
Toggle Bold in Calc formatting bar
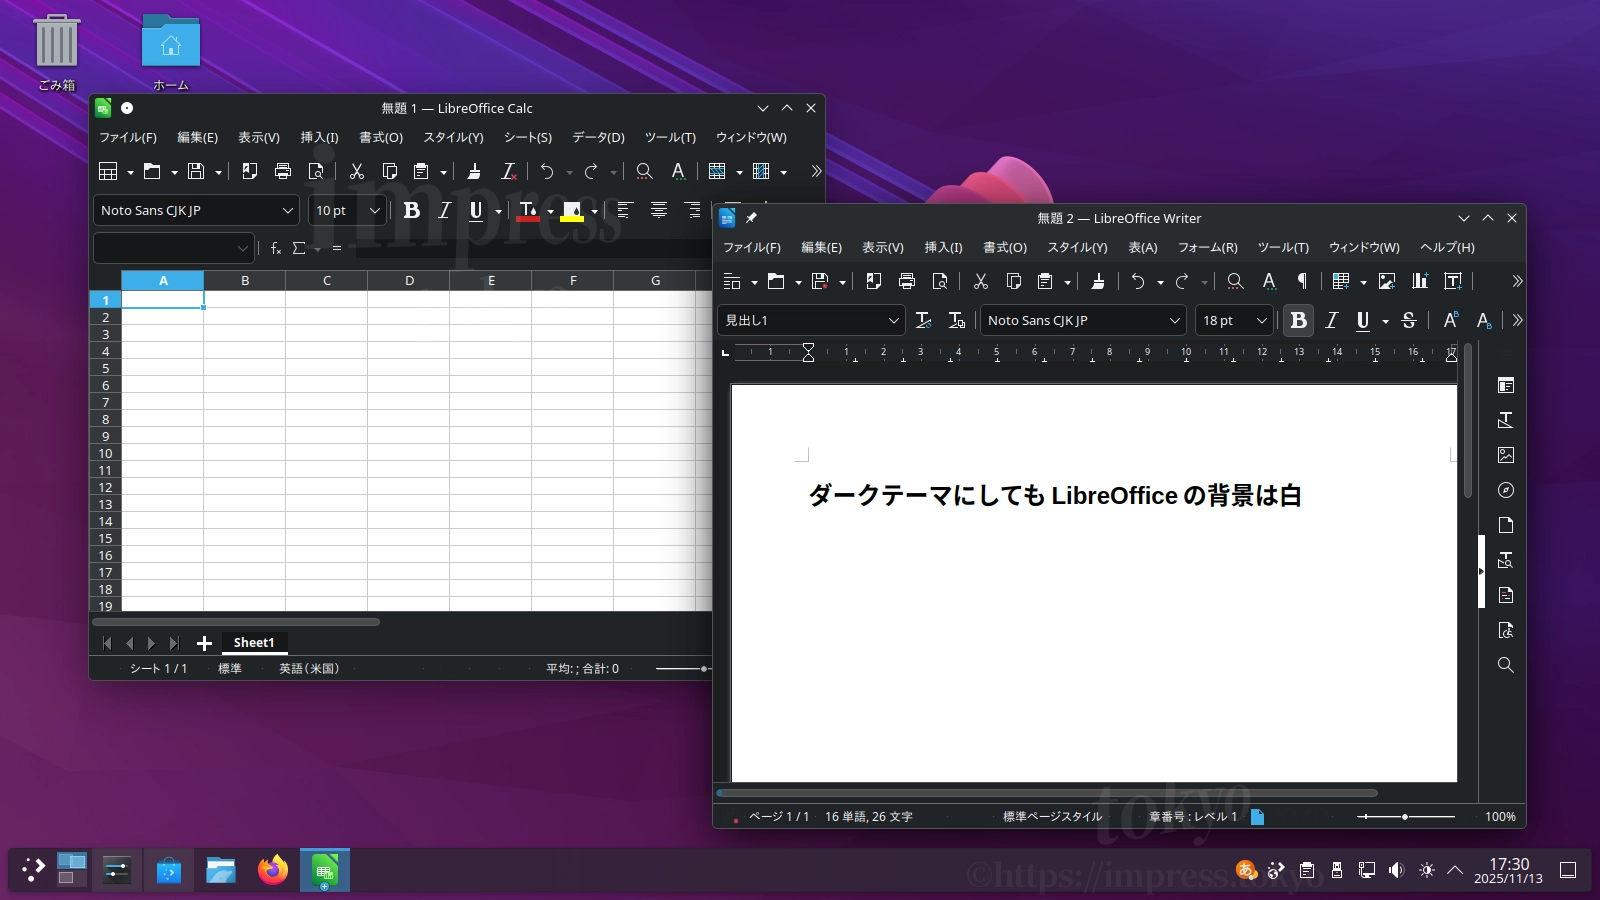[411, 210]
